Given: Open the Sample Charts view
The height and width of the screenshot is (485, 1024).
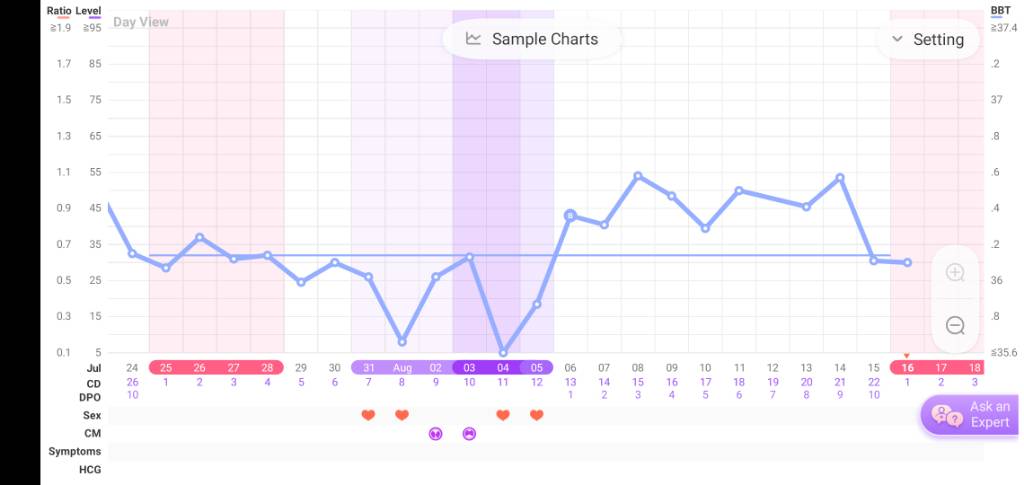Looking at the screenshot, I should coord(532,39).
